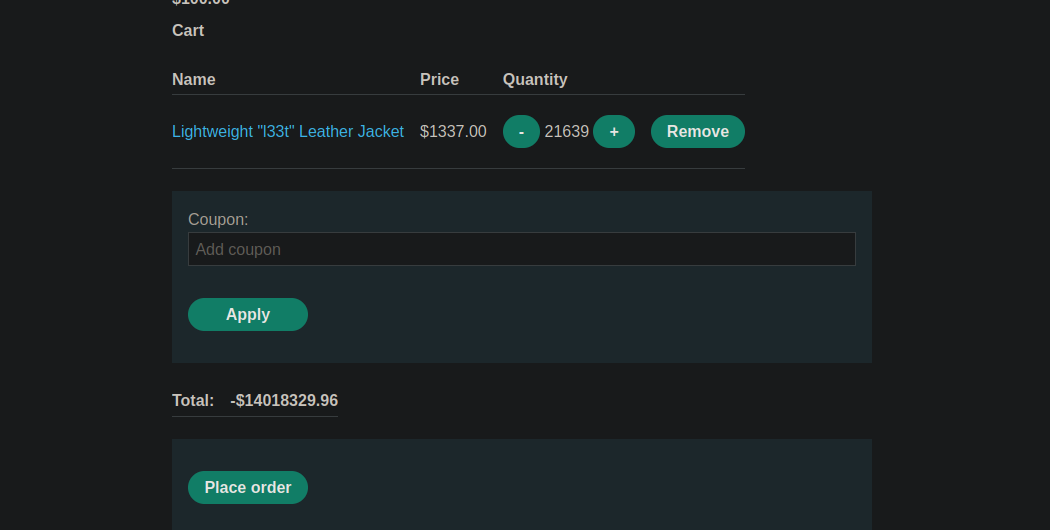
Task: Click the partially visible amount above Cart
Action: [x=201, y=3]
